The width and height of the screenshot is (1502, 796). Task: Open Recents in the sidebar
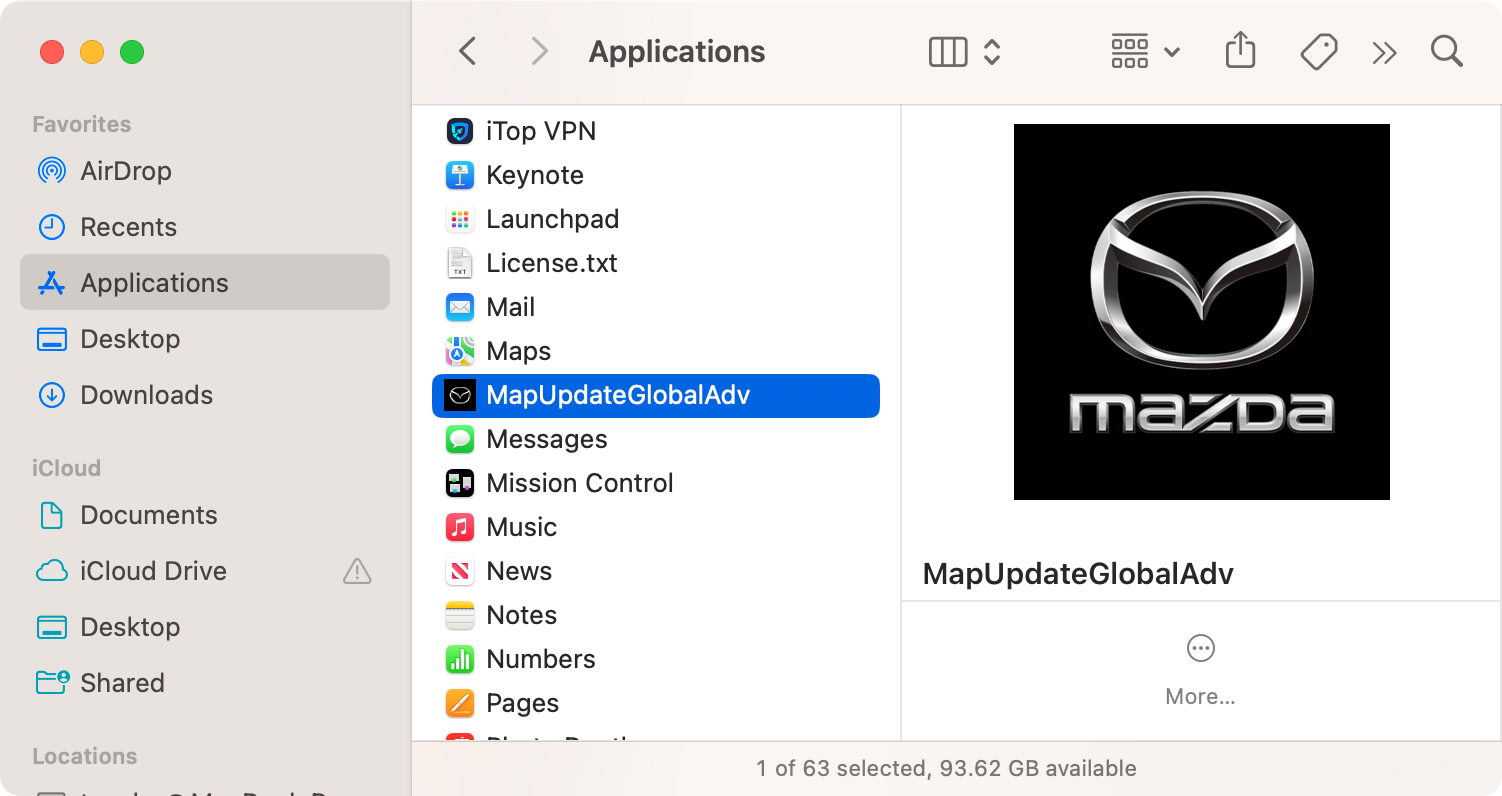(x=205, y=227)
